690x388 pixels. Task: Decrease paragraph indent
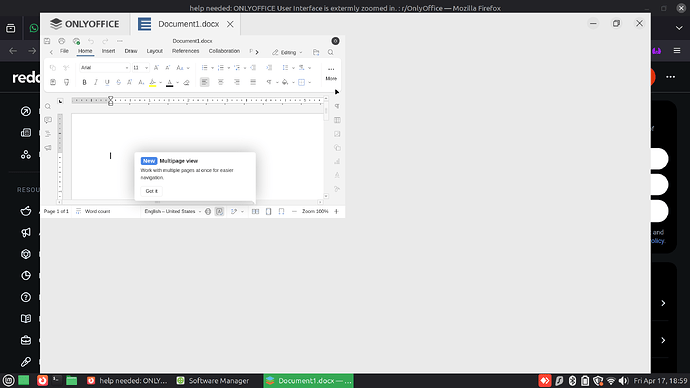pyautogui.click(x=253, y=68)
